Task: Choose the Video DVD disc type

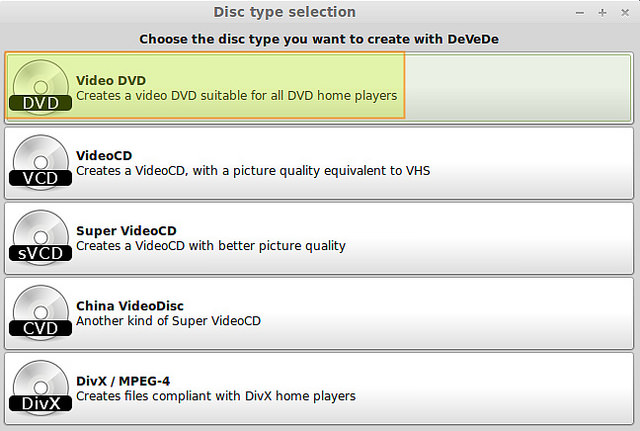Action: 111,80
